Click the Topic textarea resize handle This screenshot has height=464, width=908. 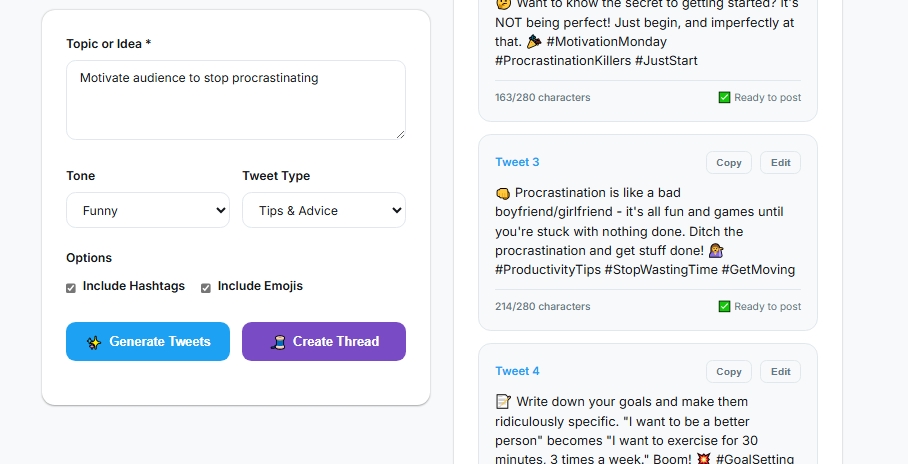pos(400,134)
